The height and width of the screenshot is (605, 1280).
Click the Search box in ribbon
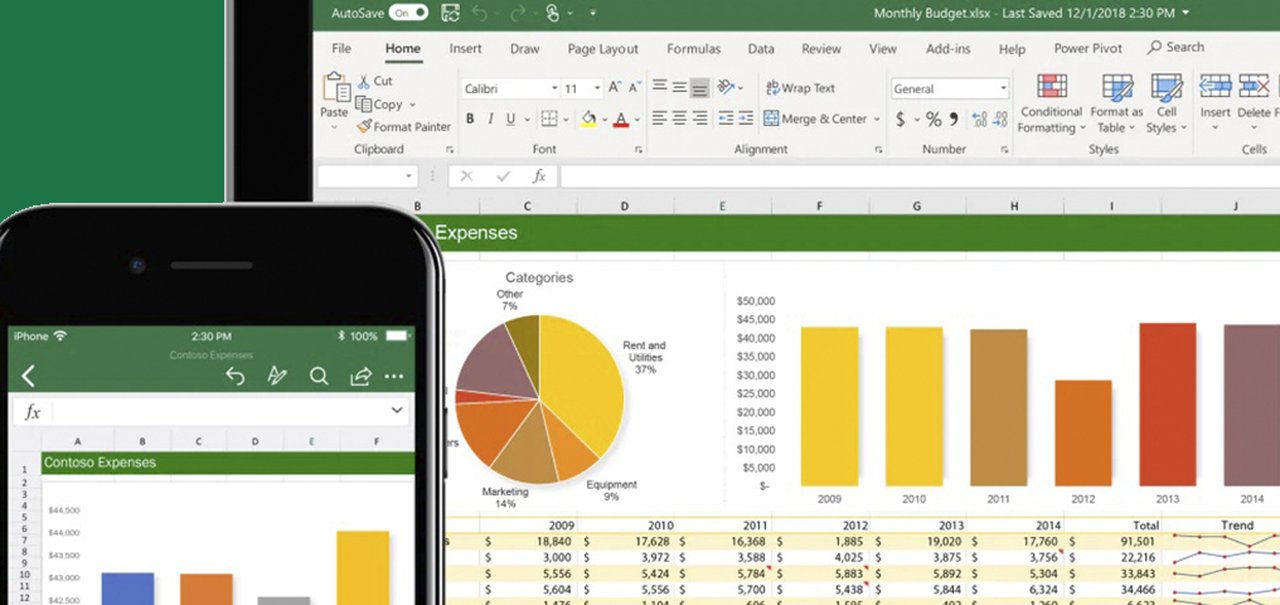click(x=1176, y=47)
